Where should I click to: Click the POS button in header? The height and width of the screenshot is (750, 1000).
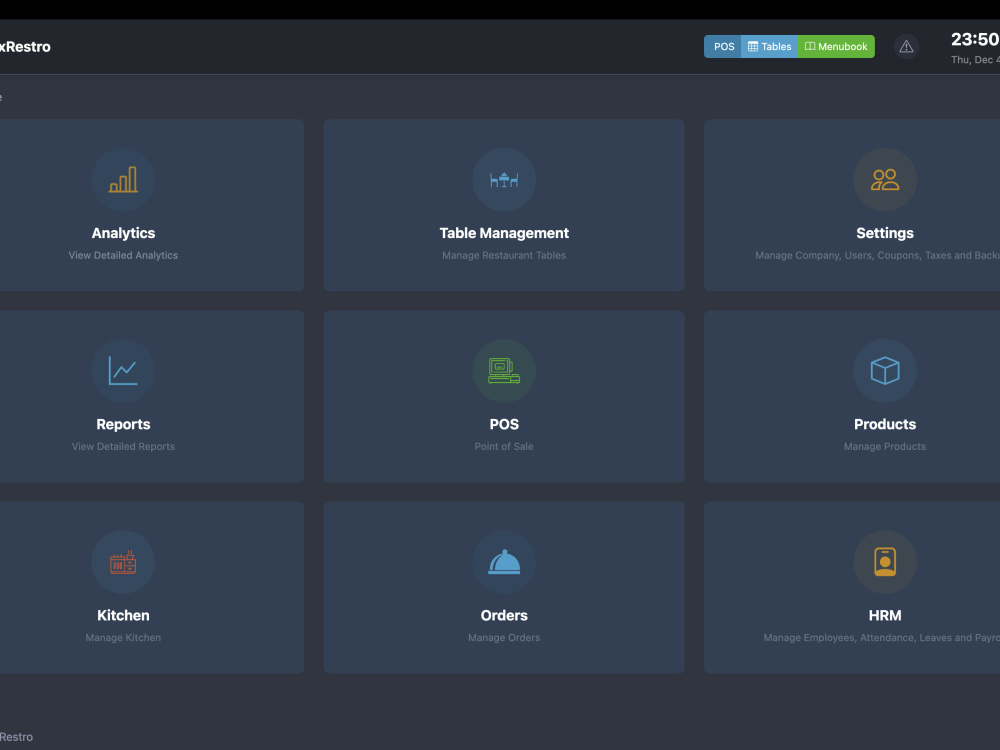[x=723, y=47]
